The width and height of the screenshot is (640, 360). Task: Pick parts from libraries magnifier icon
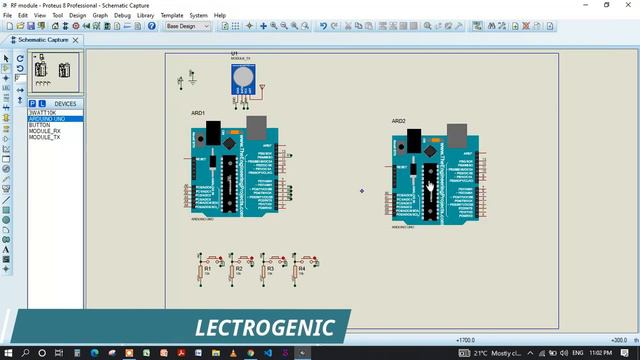(x=427, y=26)
